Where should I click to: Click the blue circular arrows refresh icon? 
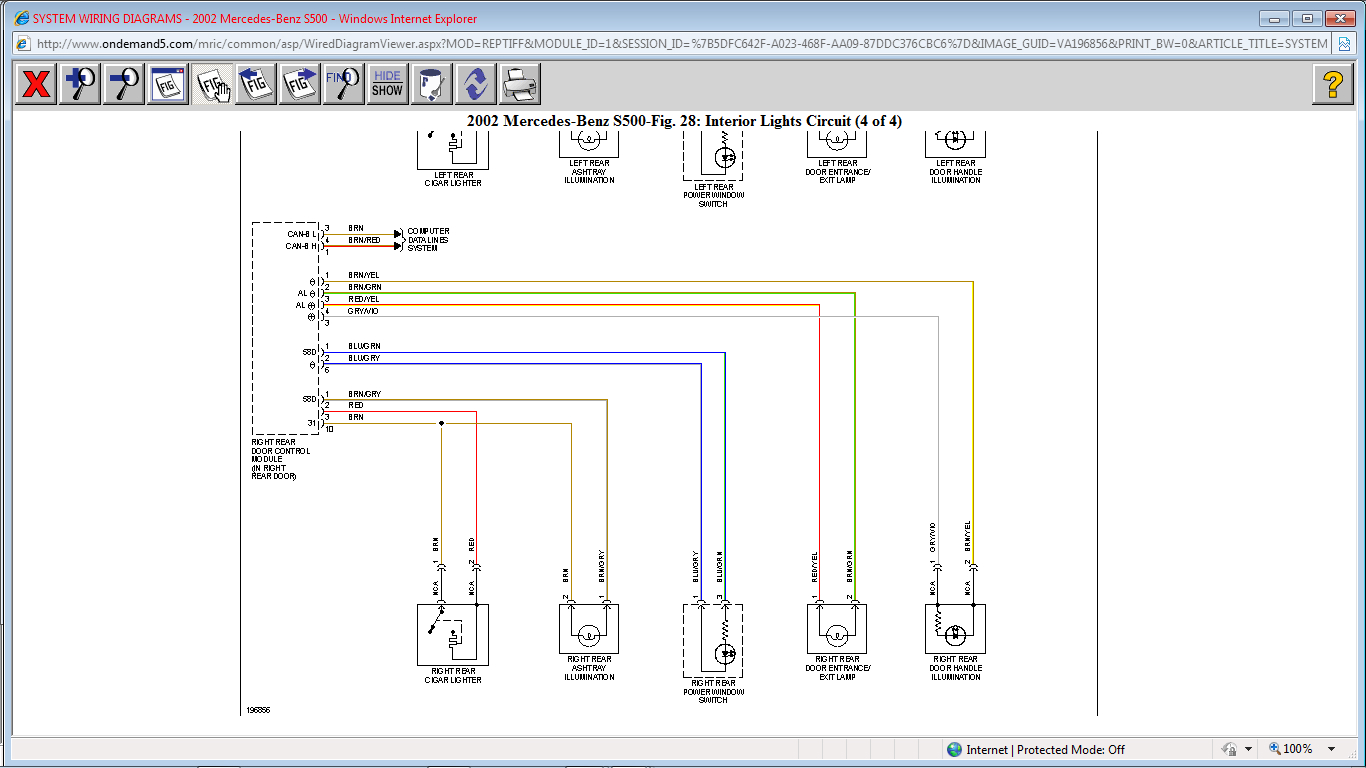476,84
